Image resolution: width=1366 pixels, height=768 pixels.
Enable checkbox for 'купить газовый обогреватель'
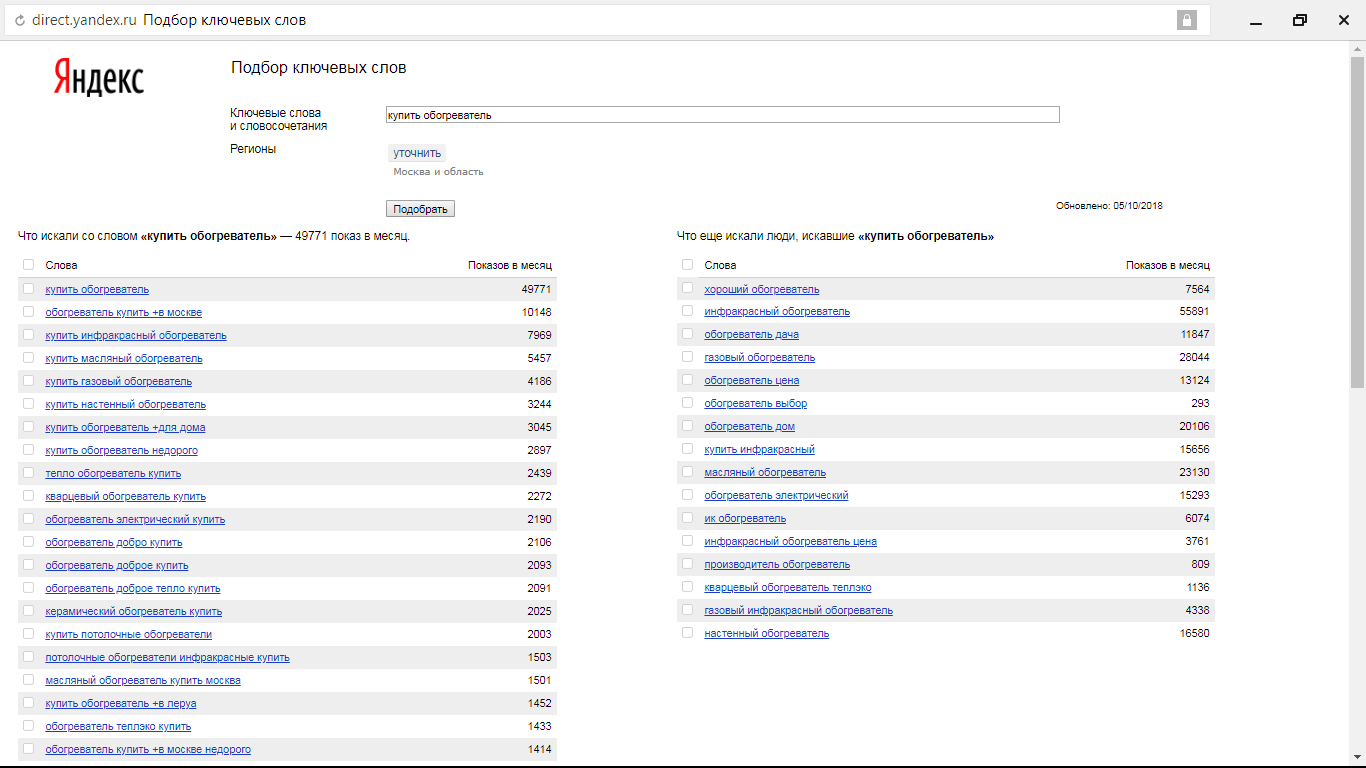[x=28, y=381]
